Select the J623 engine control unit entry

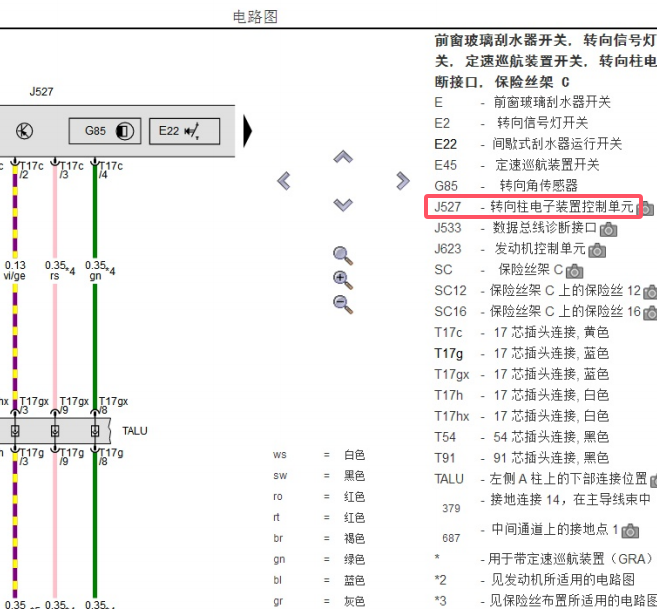pyautogui.click(x=510, y=249)
